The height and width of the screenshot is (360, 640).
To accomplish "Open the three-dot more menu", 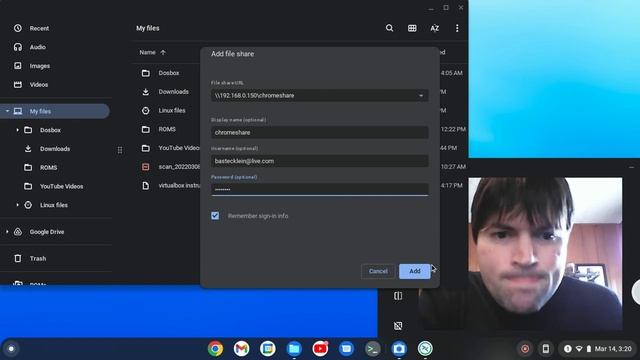I will (x=457, y=28).
